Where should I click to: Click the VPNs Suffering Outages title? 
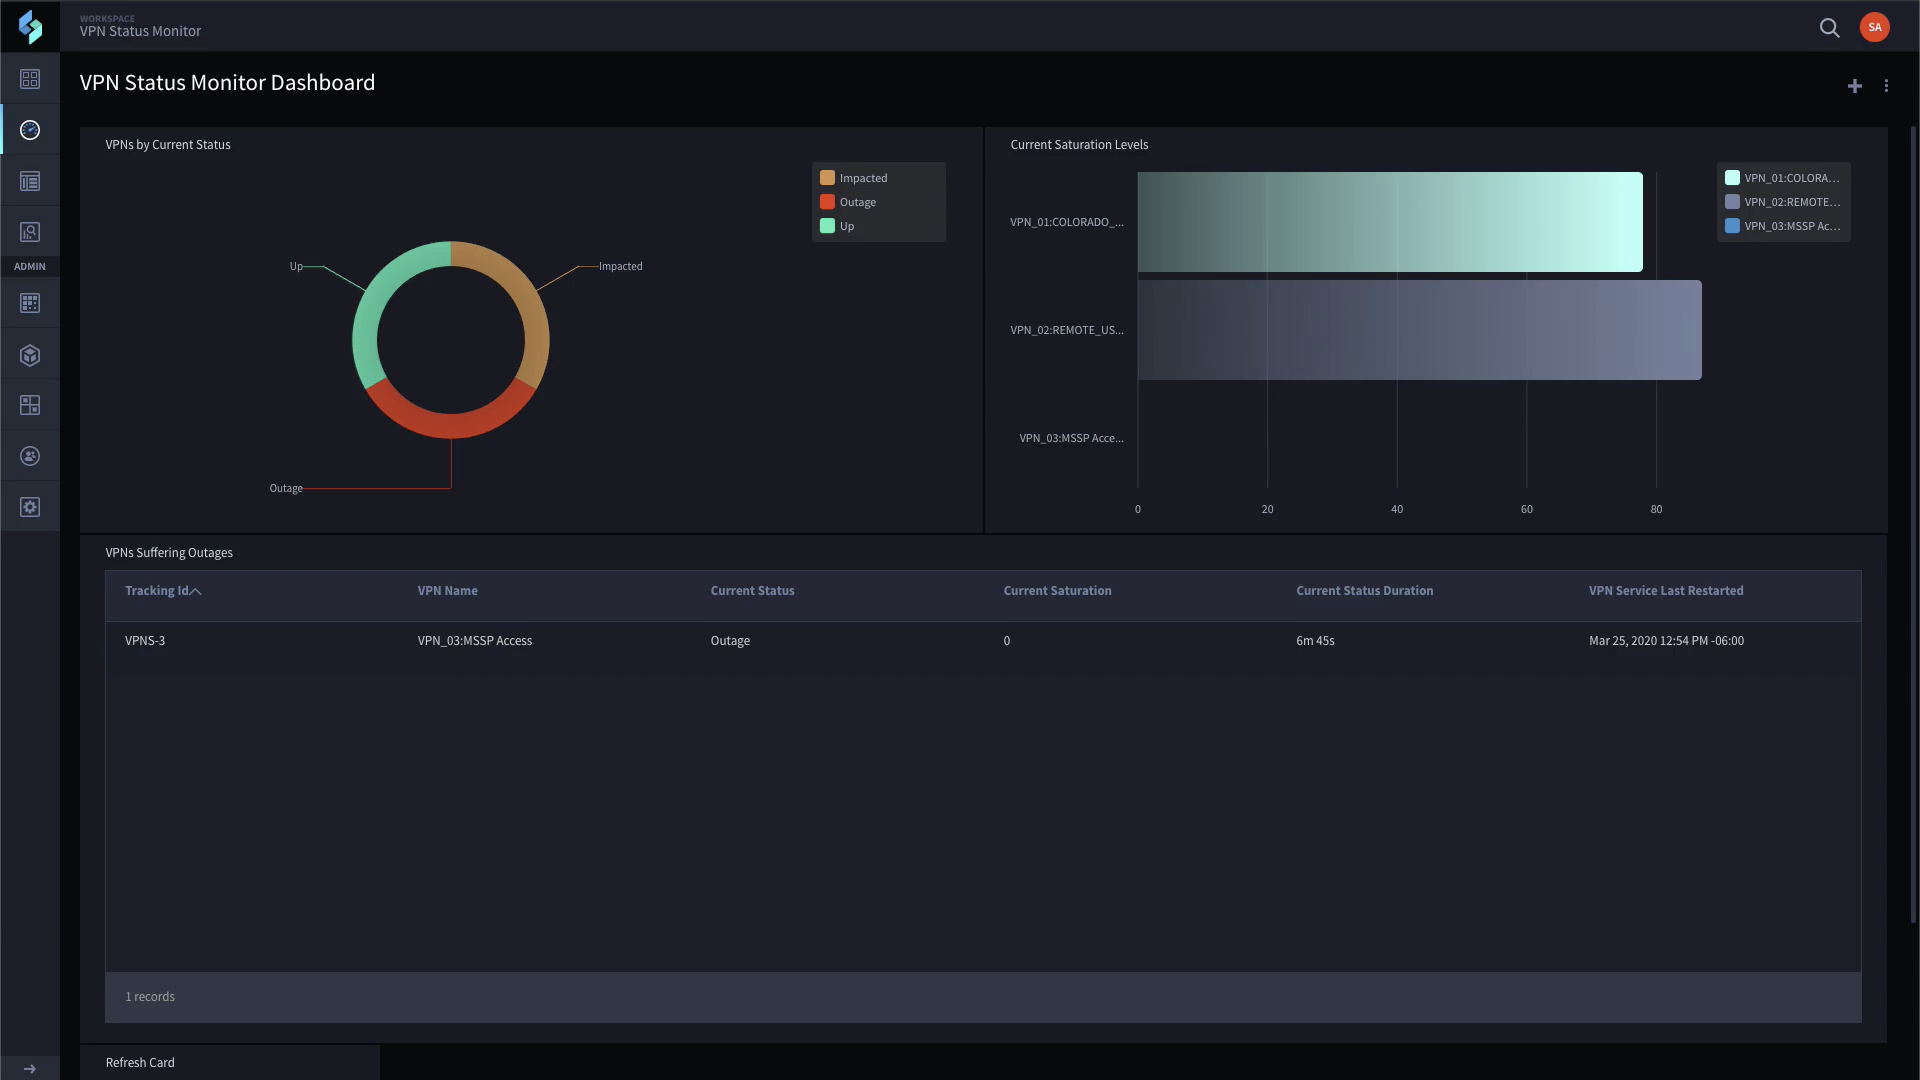[x=169, y=553]
